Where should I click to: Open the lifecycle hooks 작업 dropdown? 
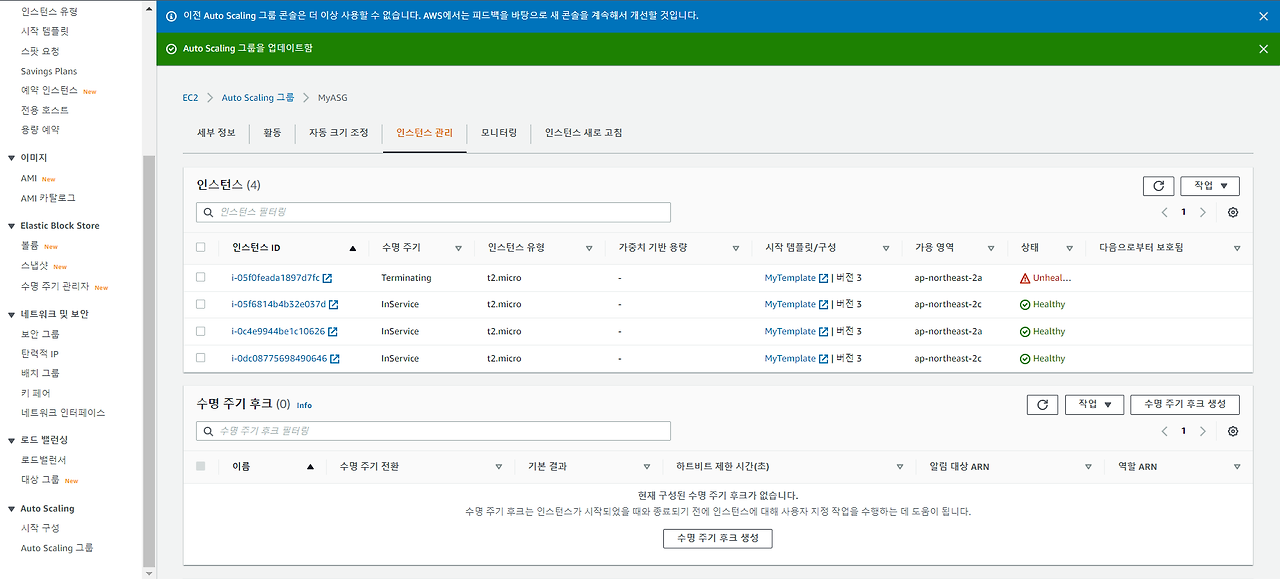pos(1095,404)
